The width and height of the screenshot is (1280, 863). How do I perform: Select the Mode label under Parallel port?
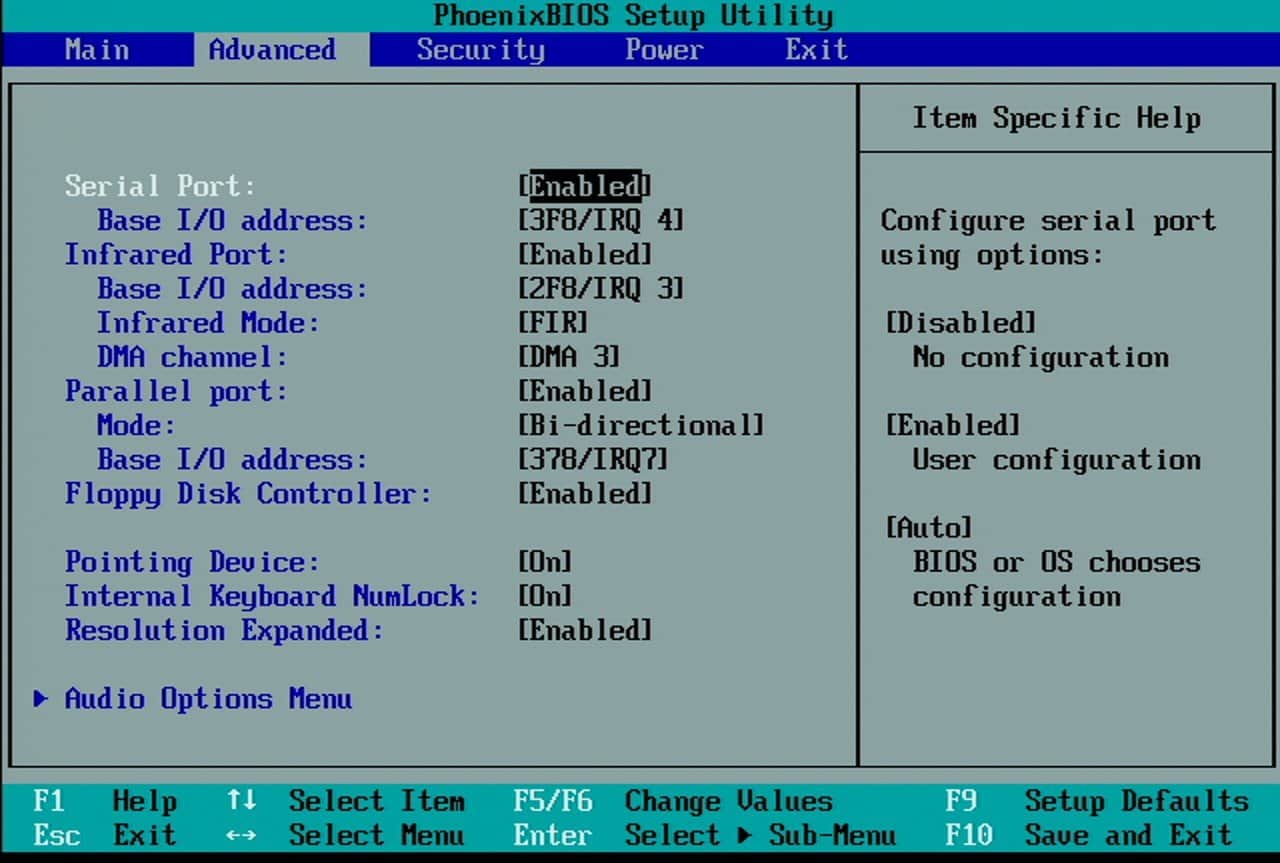(x=136, y=425)
